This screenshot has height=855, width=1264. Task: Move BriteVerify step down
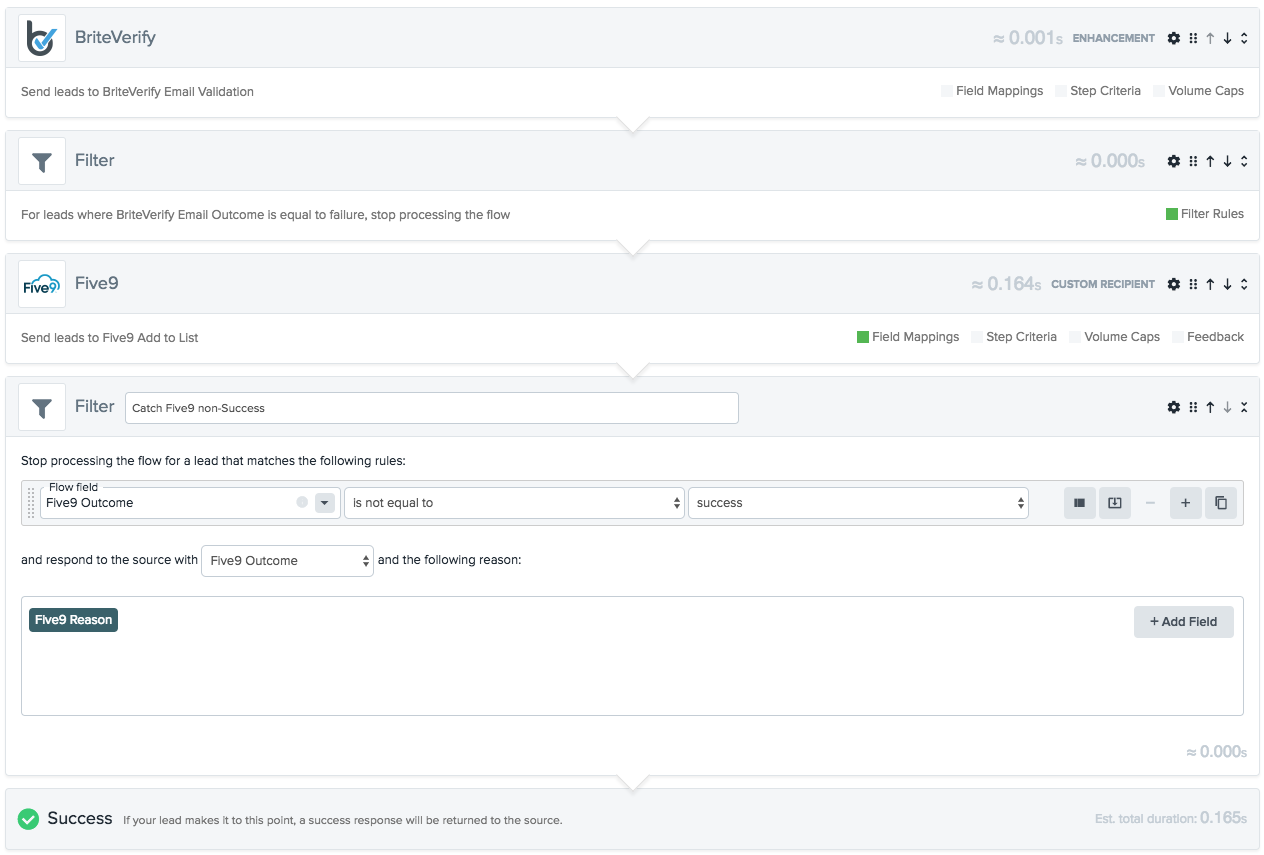(x=1227, y=38)
